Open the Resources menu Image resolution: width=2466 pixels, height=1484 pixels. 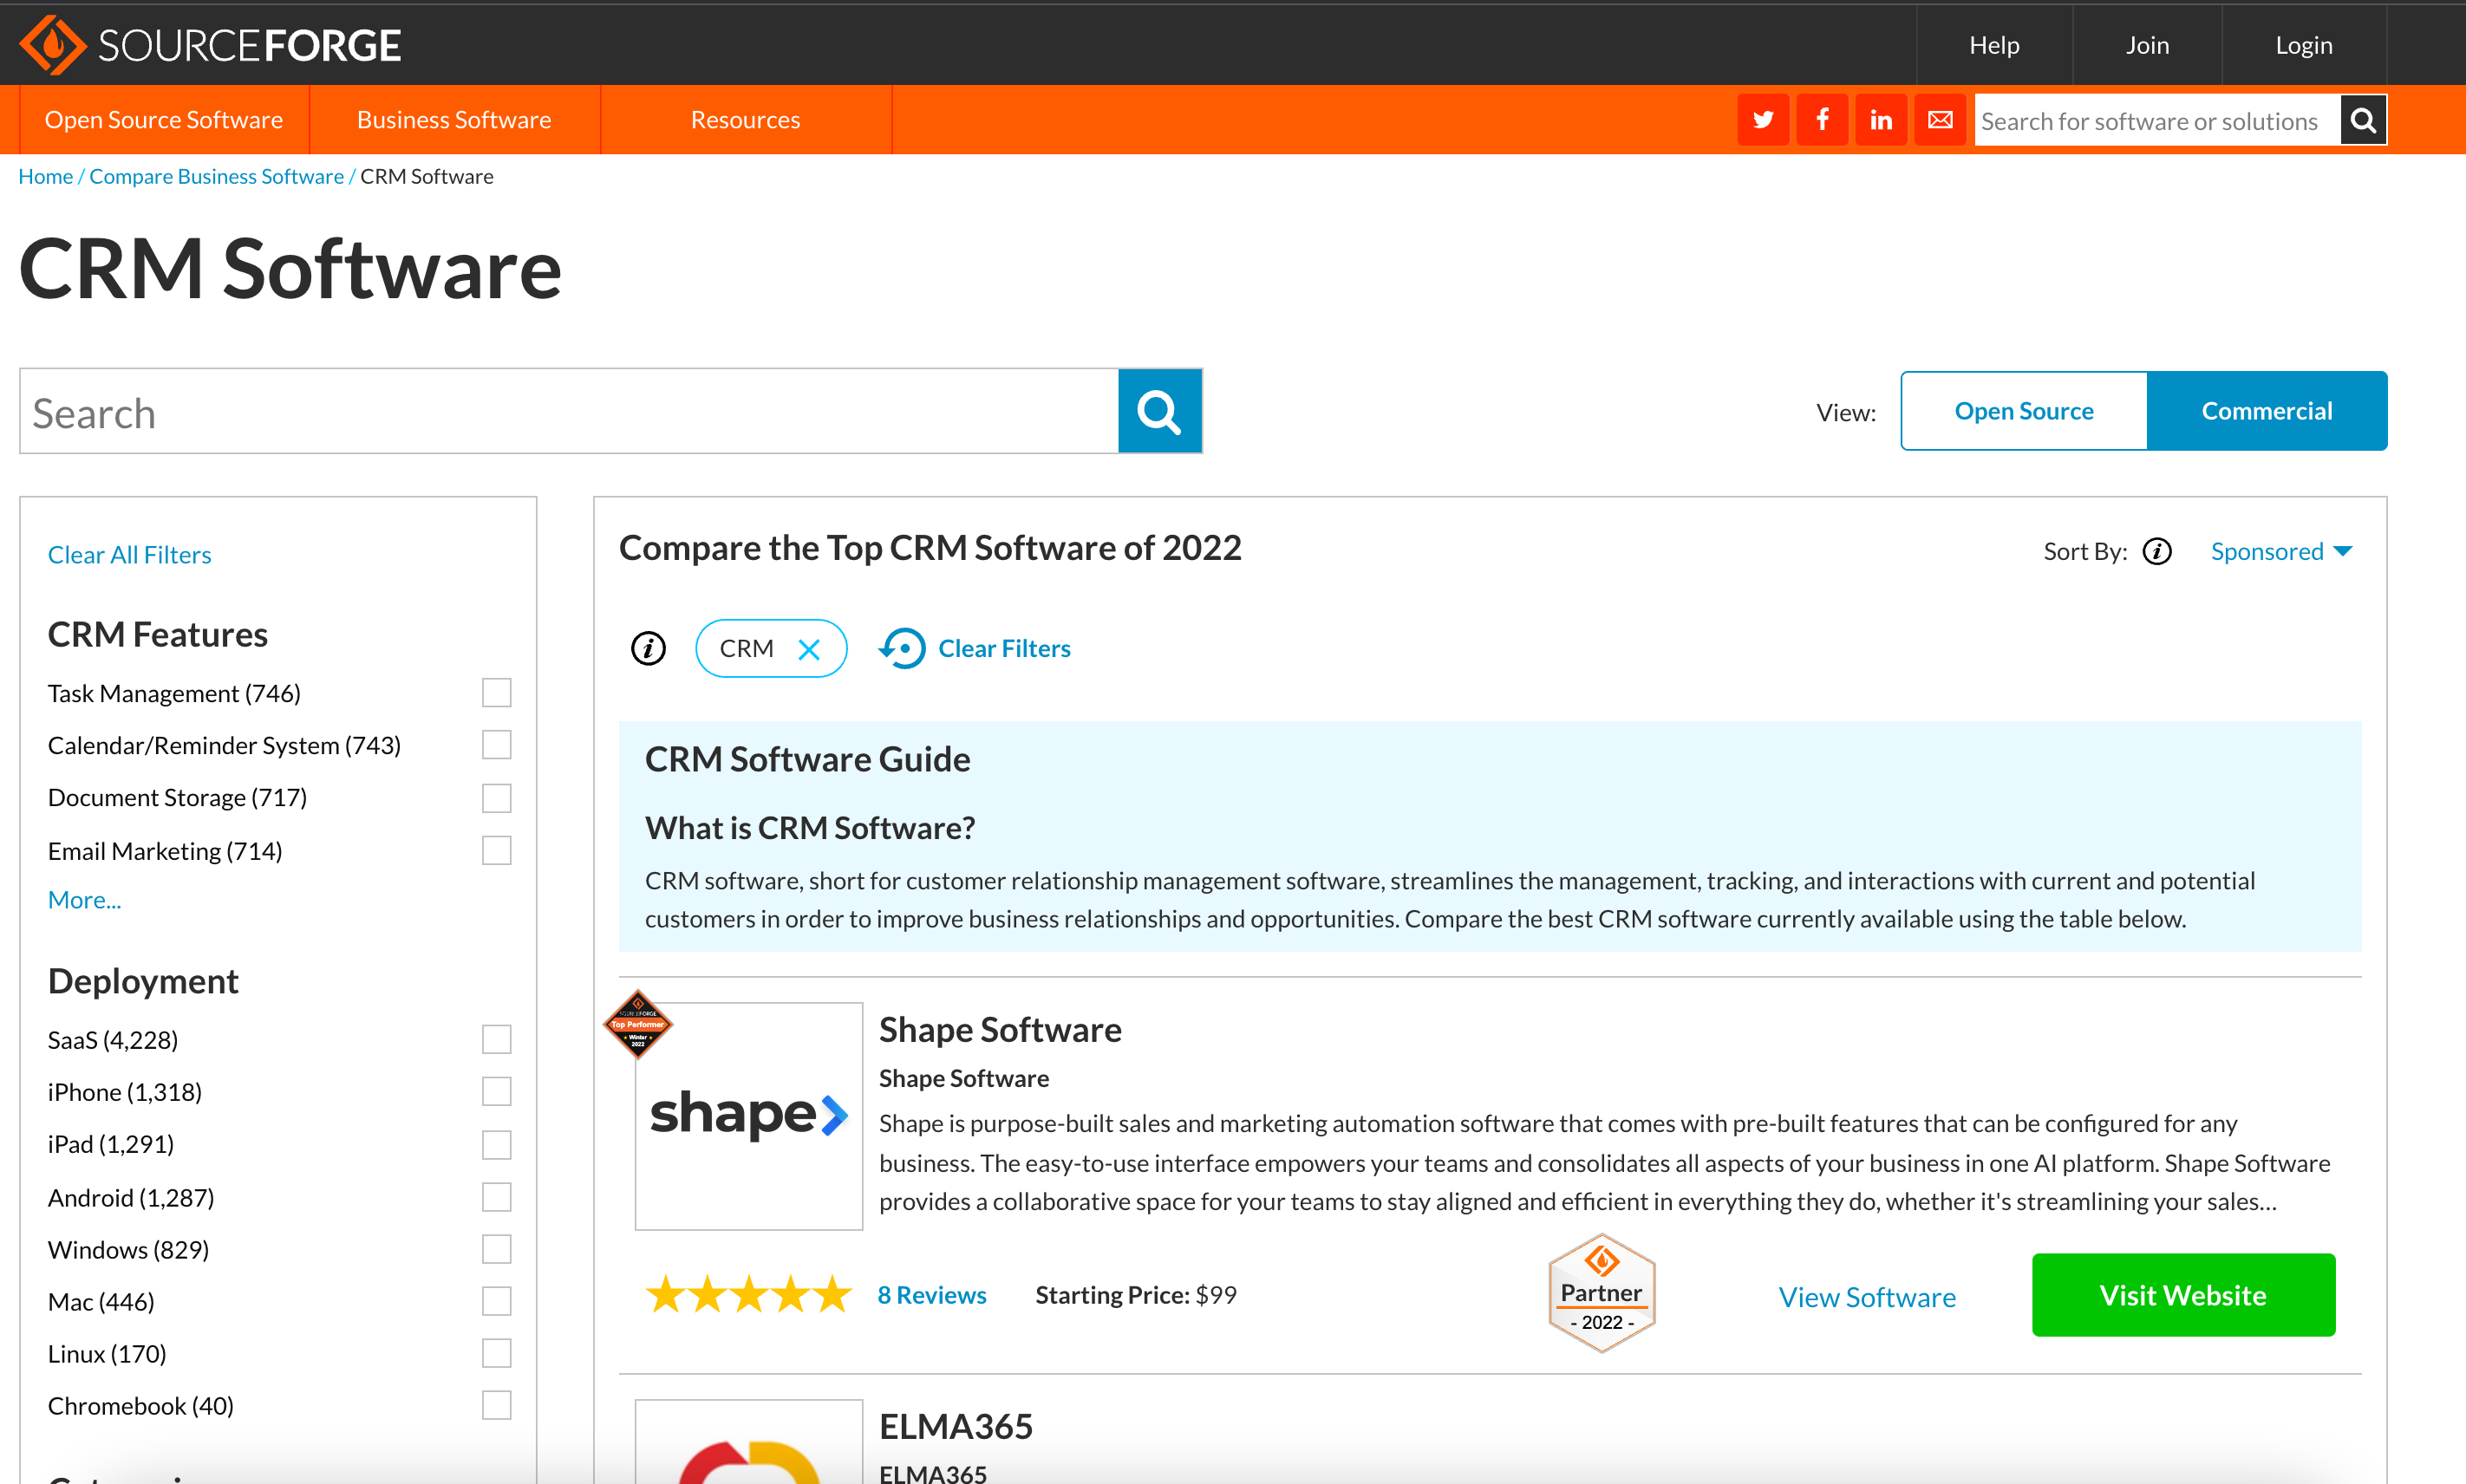745,120
